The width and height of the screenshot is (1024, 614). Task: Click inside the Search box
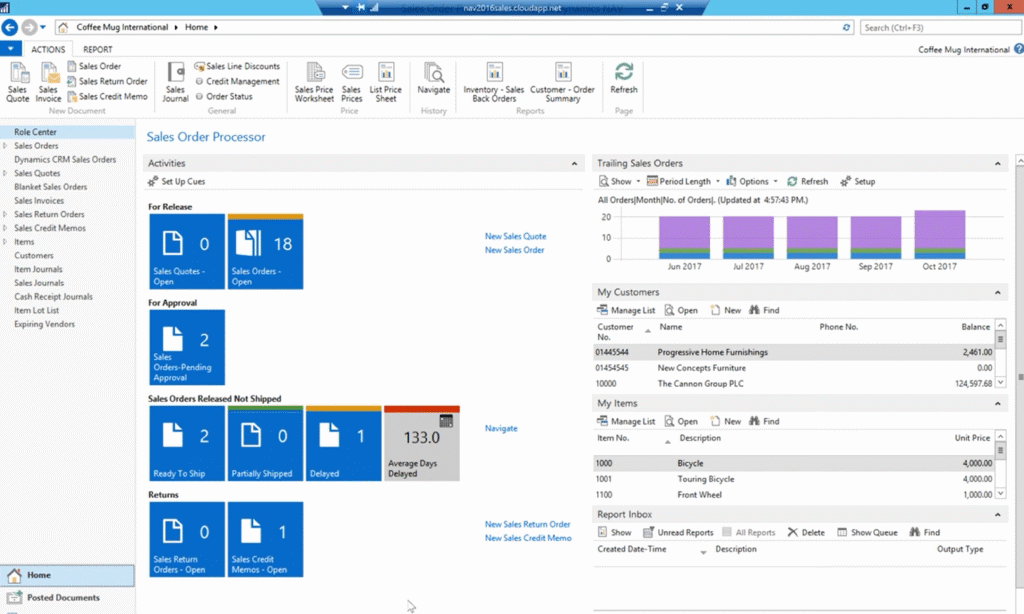tap(940, 27)
